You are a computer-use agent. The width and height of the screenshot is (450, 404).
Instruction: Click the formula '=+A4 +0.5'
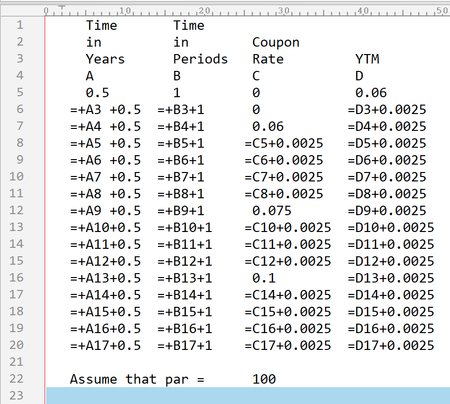(105, 126)
